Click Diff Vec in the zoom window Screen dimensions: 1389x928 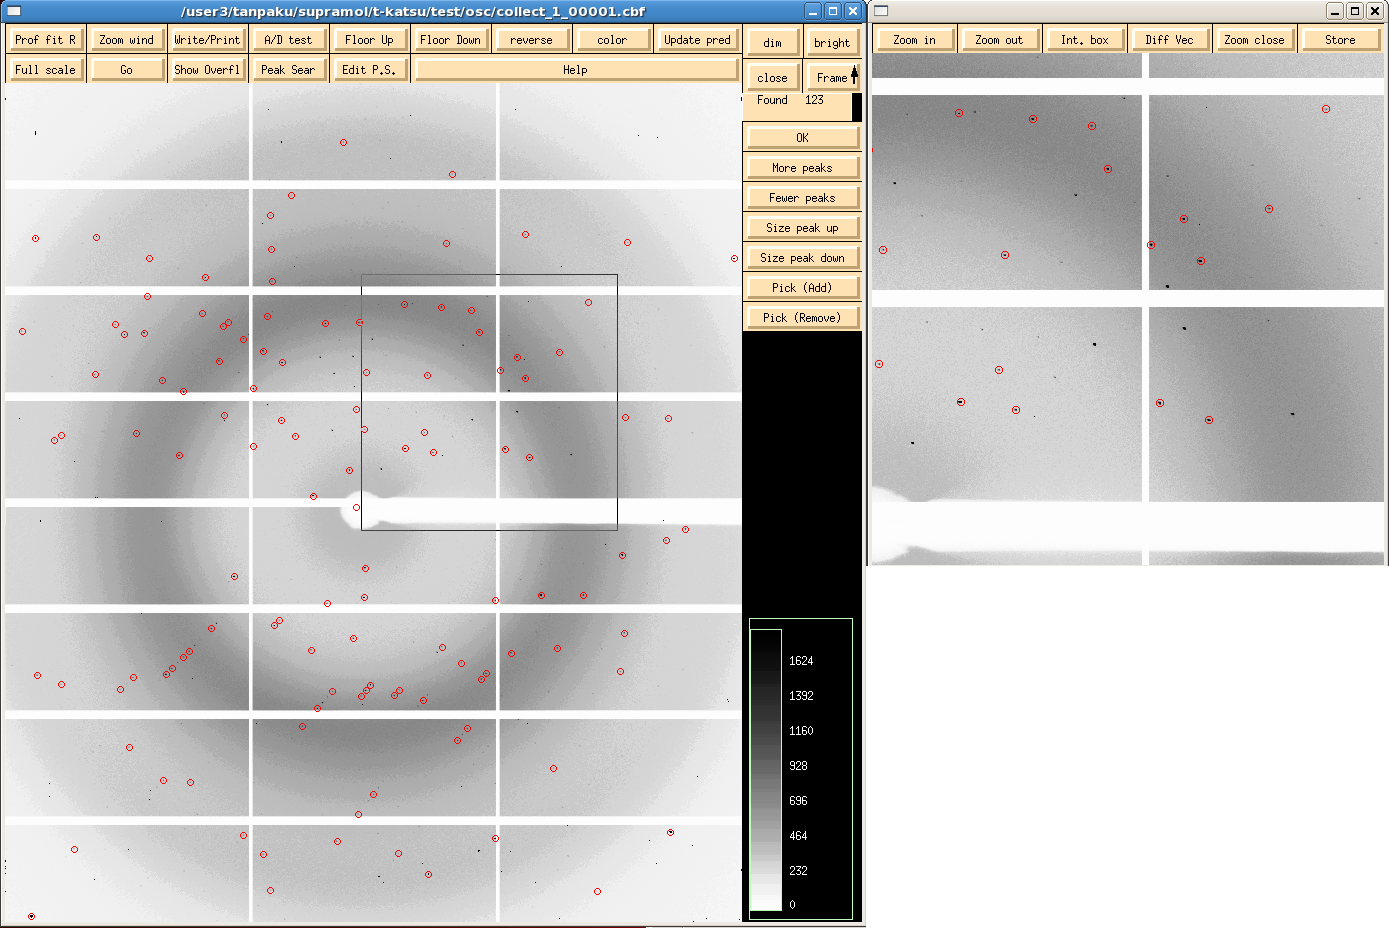[1169, 40]
